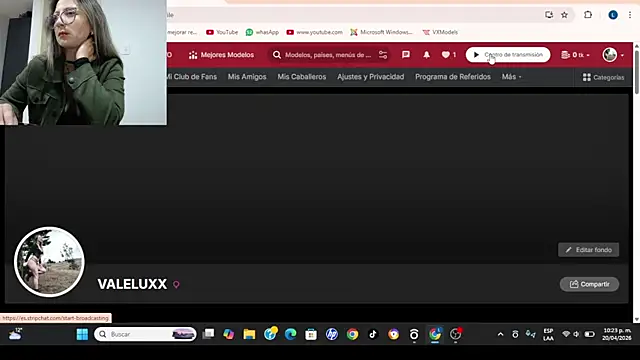Click Editar fondo button
This screenshot has height=360, width=640.
point(588,250)
